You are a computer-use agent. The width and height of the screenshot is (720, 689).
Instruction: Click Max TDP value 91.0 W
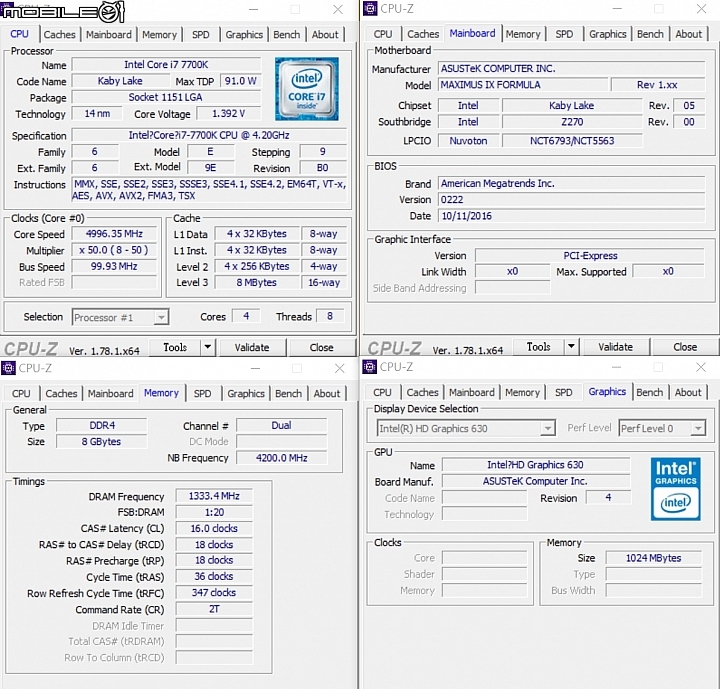pyautogui.click(x=241, y=81)
